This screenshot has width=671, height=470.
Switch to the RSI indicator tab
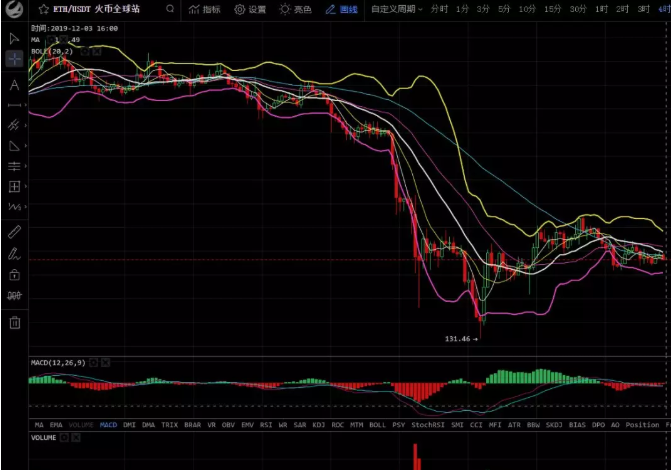(x=266, y=425)
